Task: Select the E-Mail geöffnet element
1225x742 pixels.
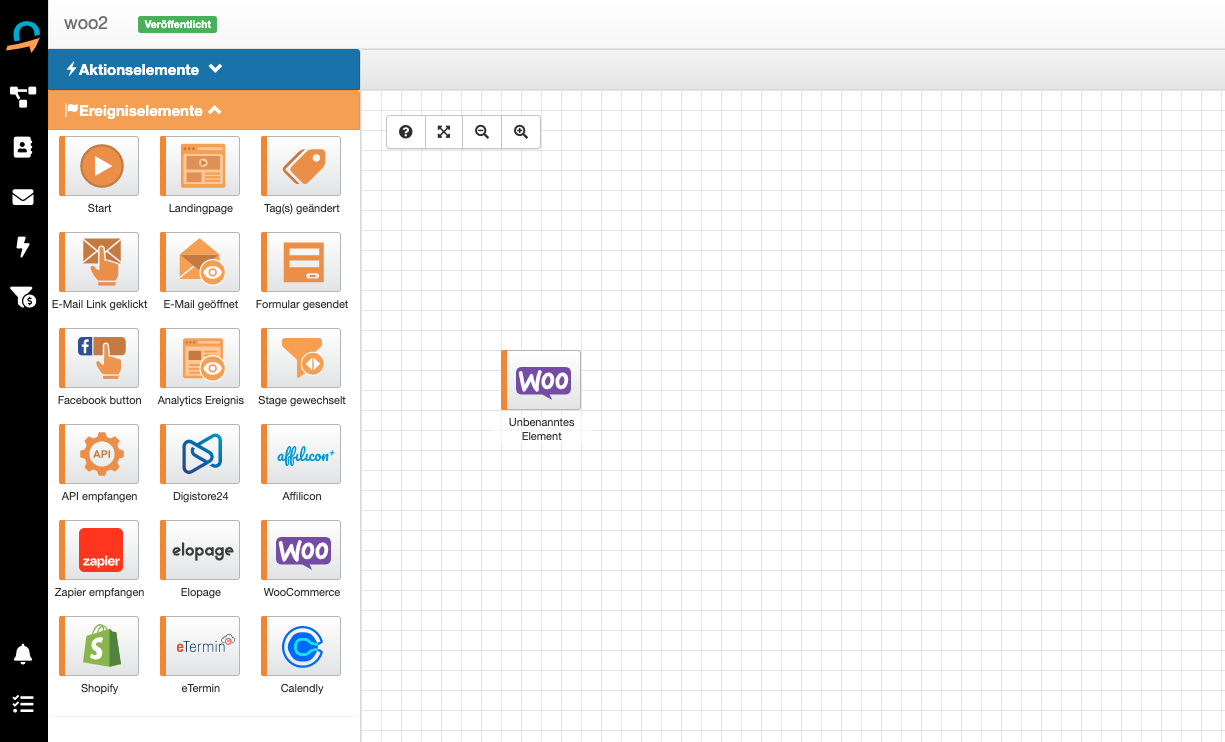Action: pyautogui.click(x=200, y=262)
